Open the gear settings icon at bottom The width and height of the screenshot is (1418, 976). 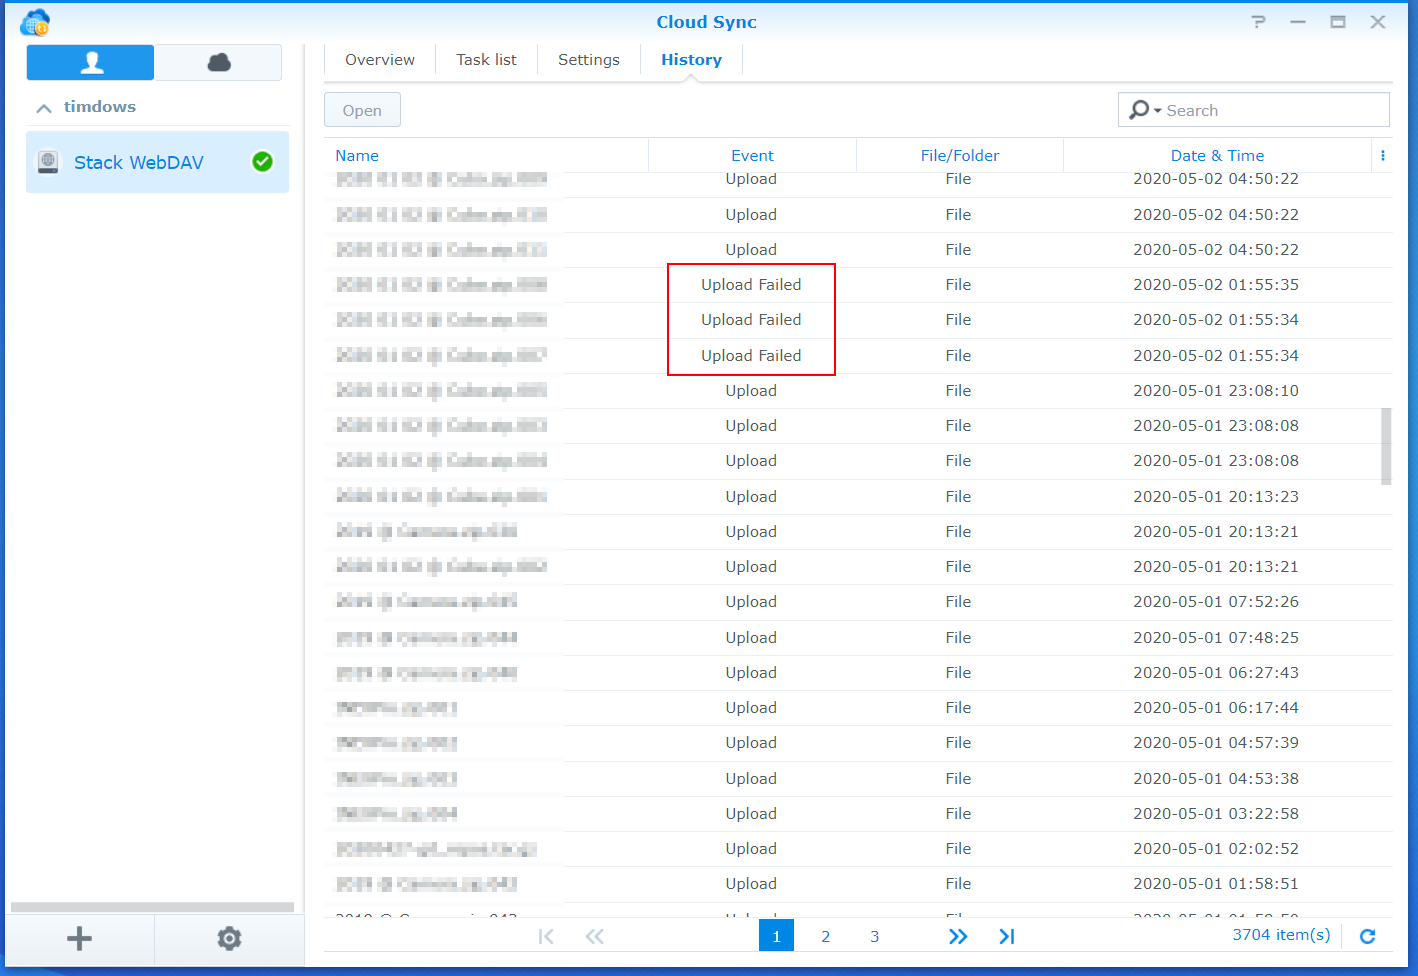[229, 938]
